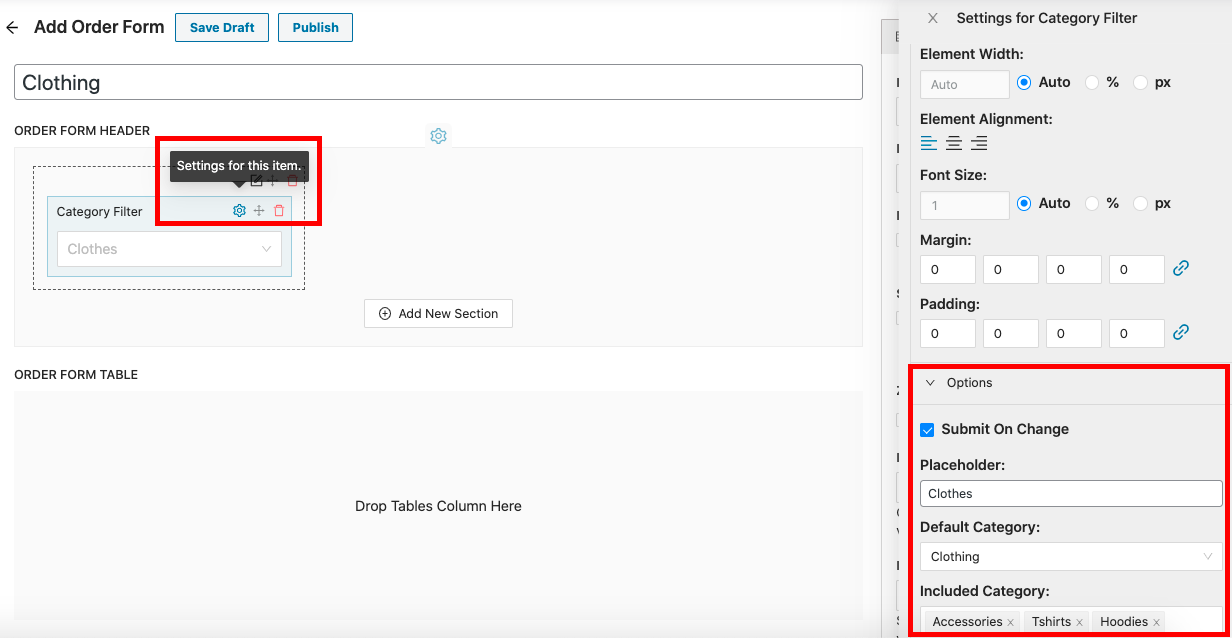Image resolution: width=1232 pixels, height=638 pixels.
Task: Uncheck Submit On Change checkbox
Action: click(x=927, y=430)
